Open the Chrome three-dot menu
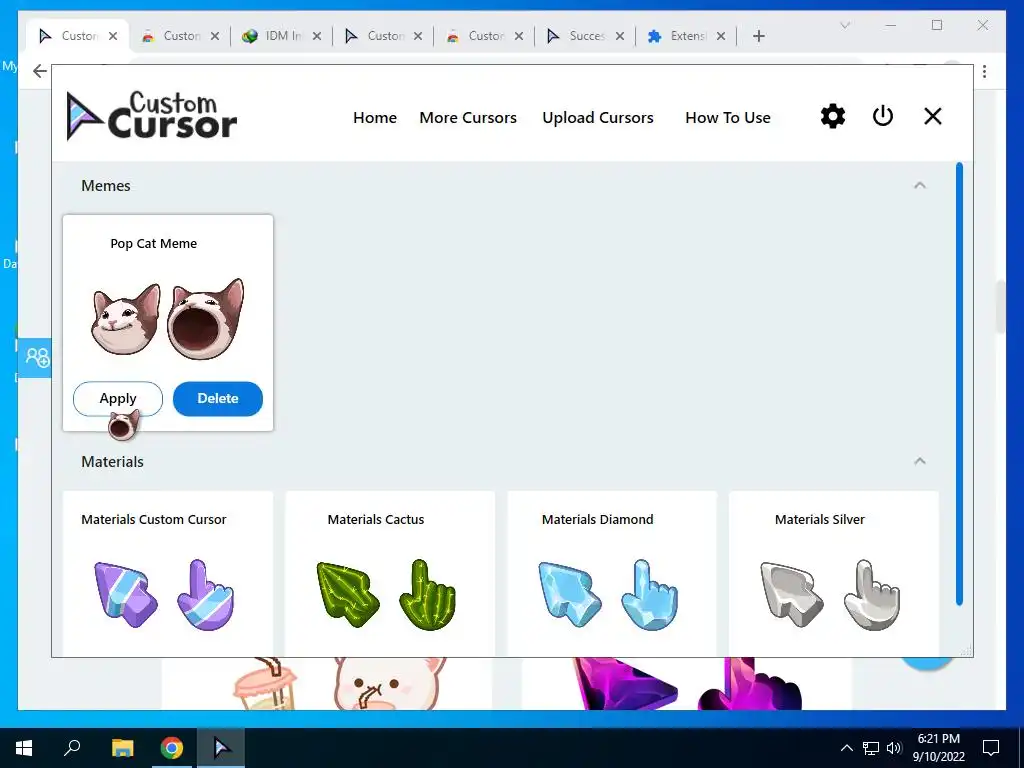Viewport: 1024px width, 768px height. click(984, 71)
